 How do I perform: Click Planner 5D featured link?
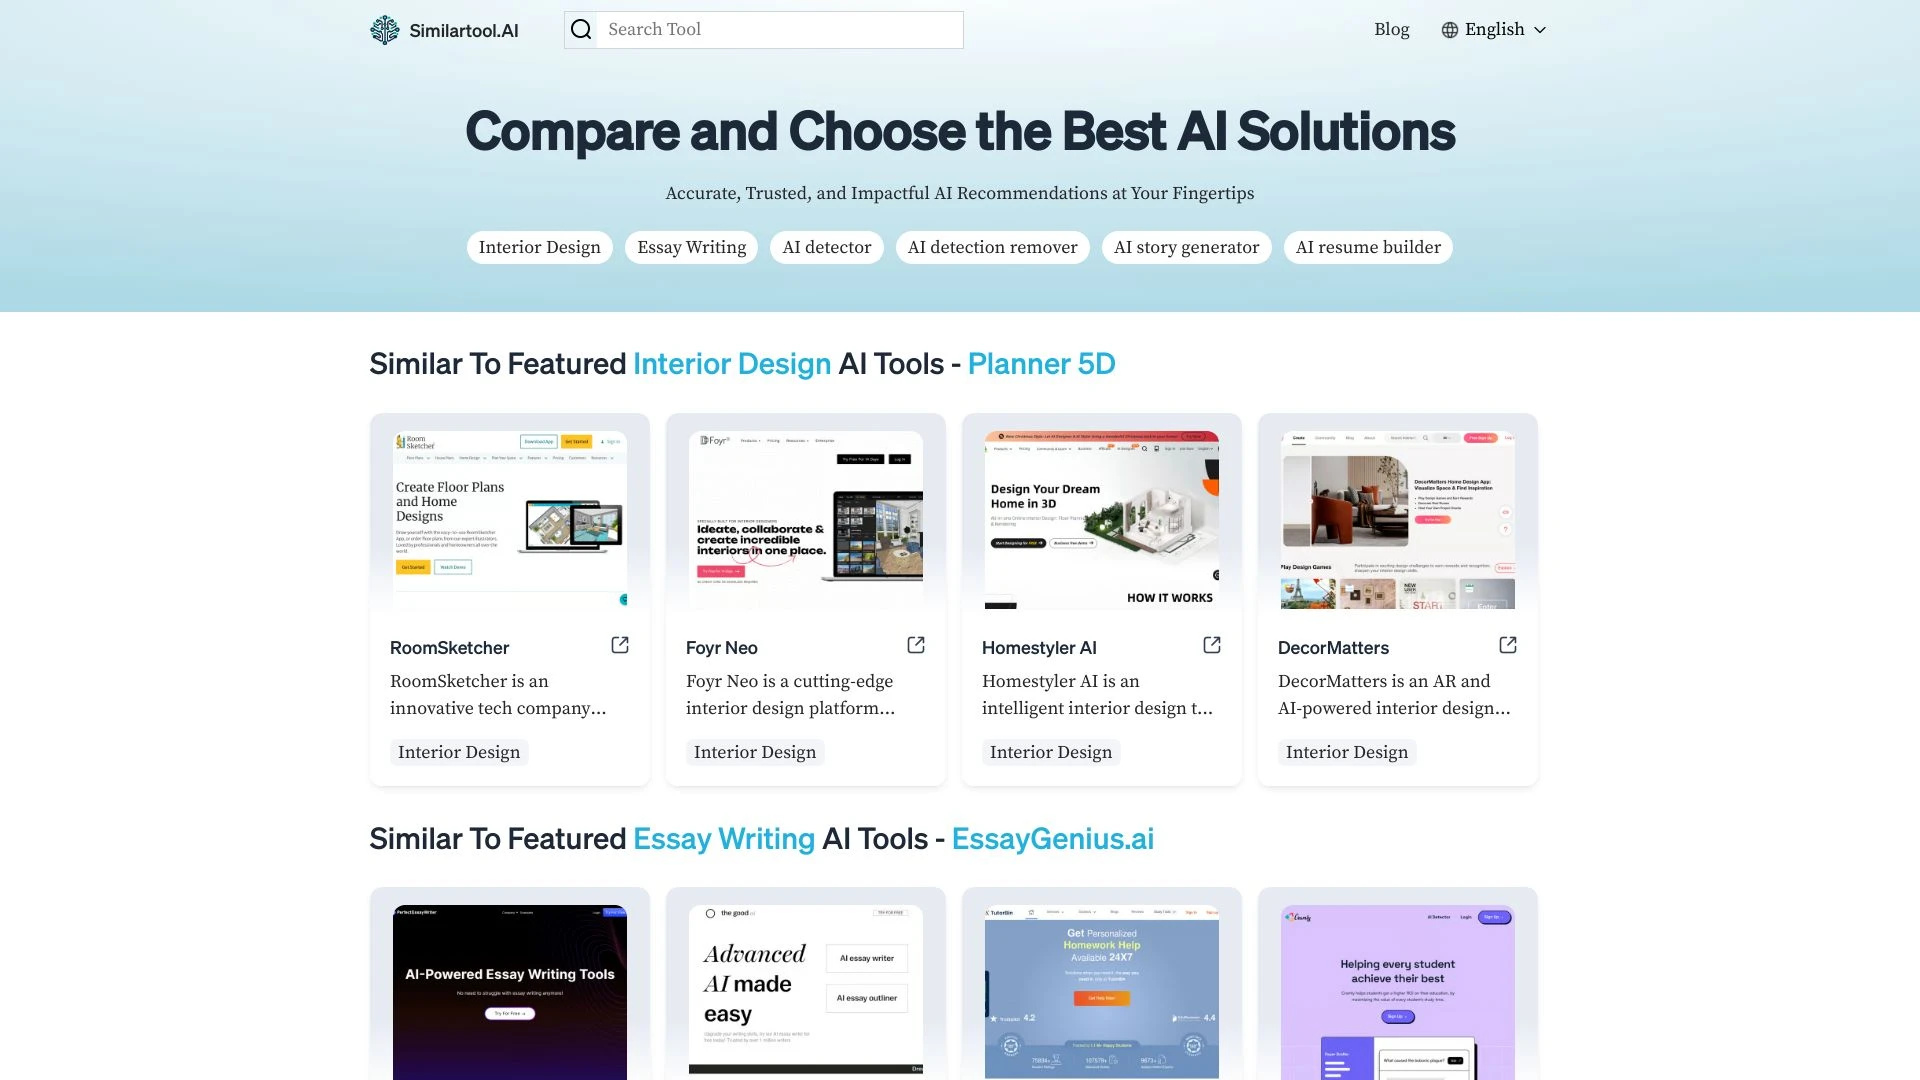tap(1042, 363)
